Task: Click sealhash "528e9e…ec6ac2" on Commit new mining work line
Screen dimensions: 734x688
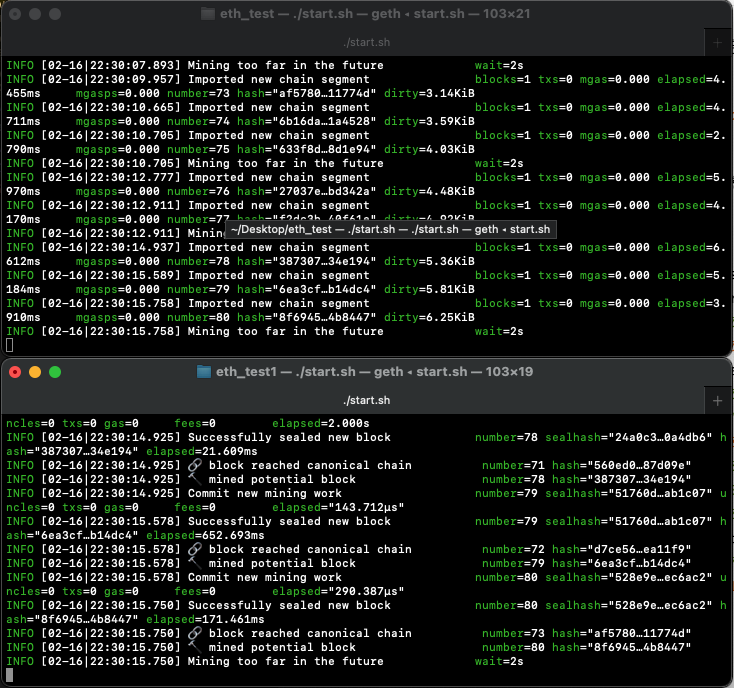Action: (629, 578)
